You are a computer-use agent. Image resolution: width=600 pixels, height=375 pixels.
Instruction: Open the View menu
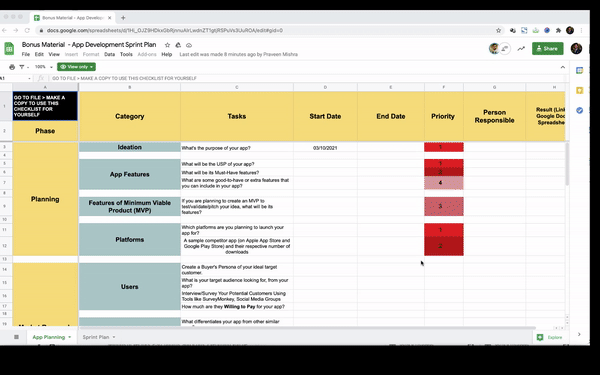pos(54,54)
